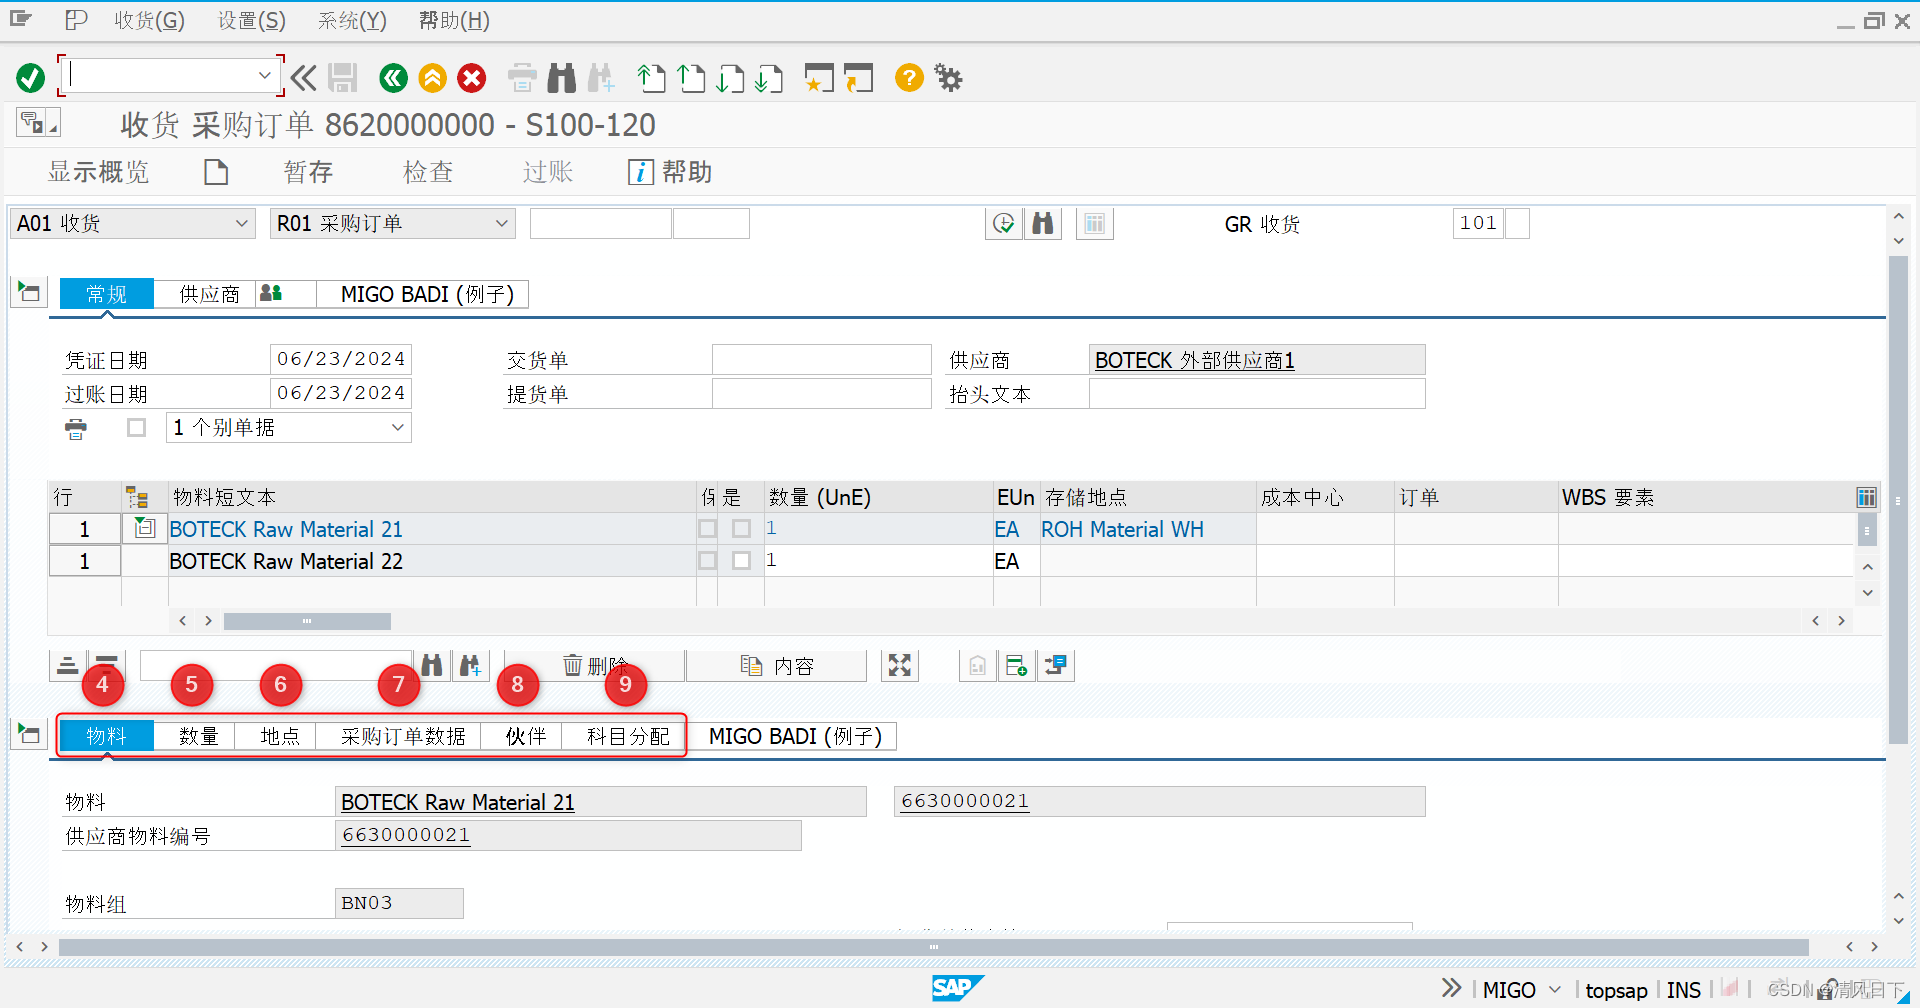Click the Generate shortcut icon
Image resolution: width=1920 pixels, height=1008 pixels.
(x=858, y=78)
